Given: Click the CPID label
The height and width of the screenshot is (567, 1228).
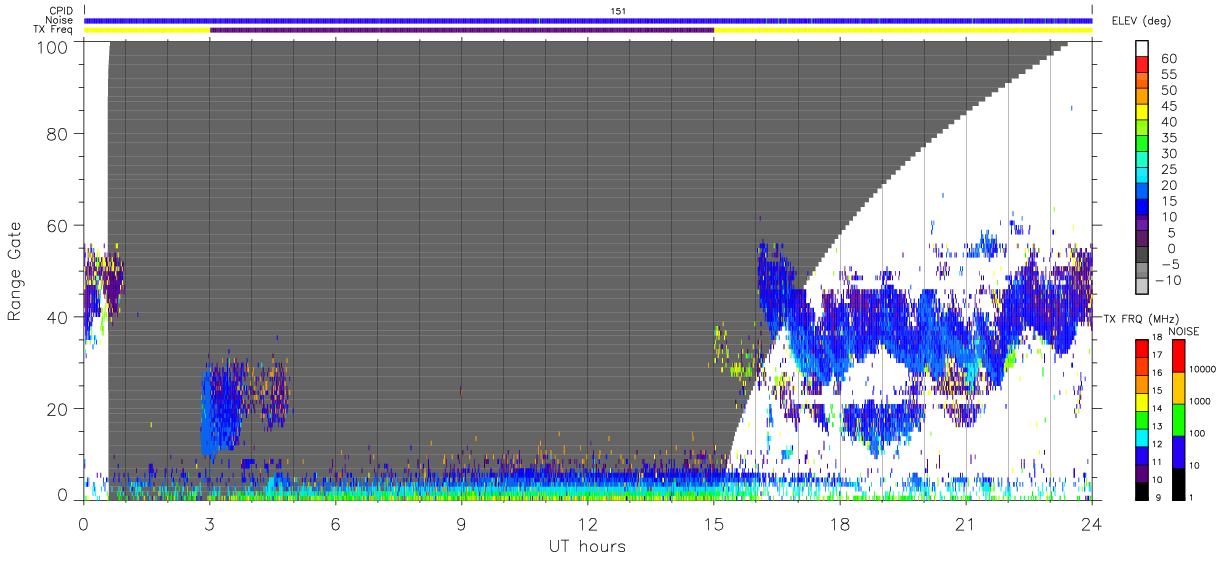Looking at the screenshot, I should coord(61,11).
